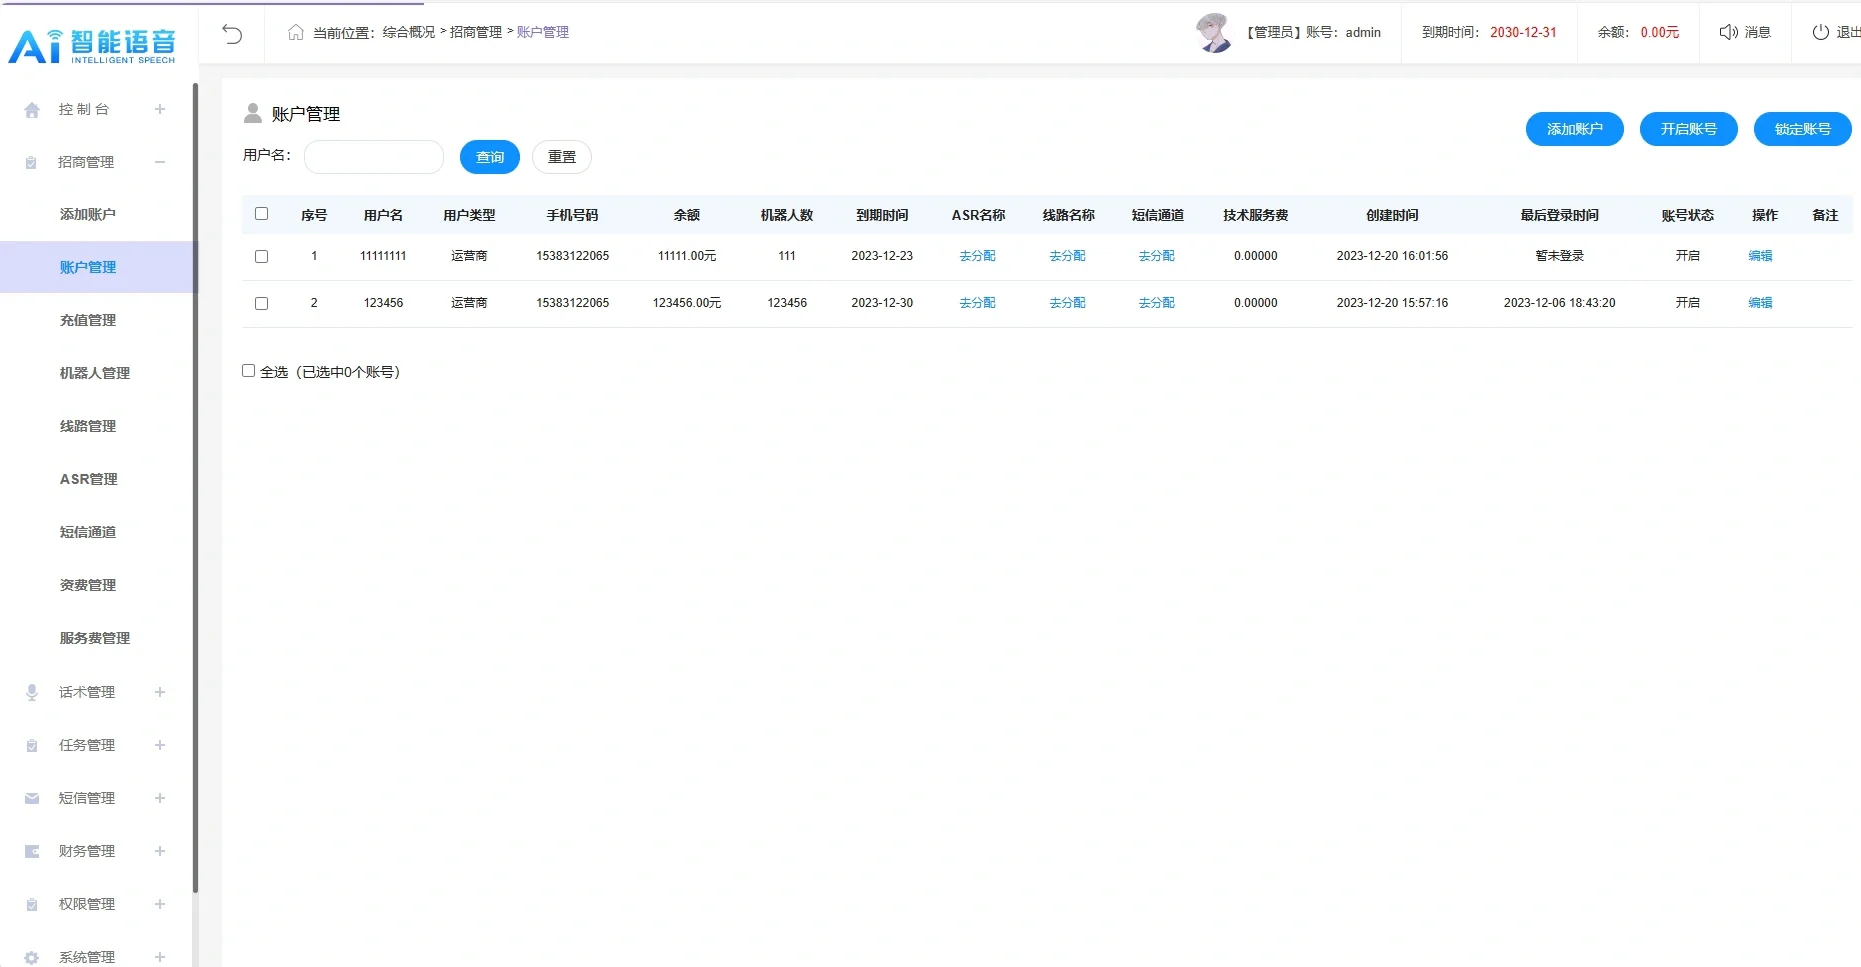1861x967 pixels.
Task: Check the checkbox for row 2 user 123456
Action: [x=262, y=303]
